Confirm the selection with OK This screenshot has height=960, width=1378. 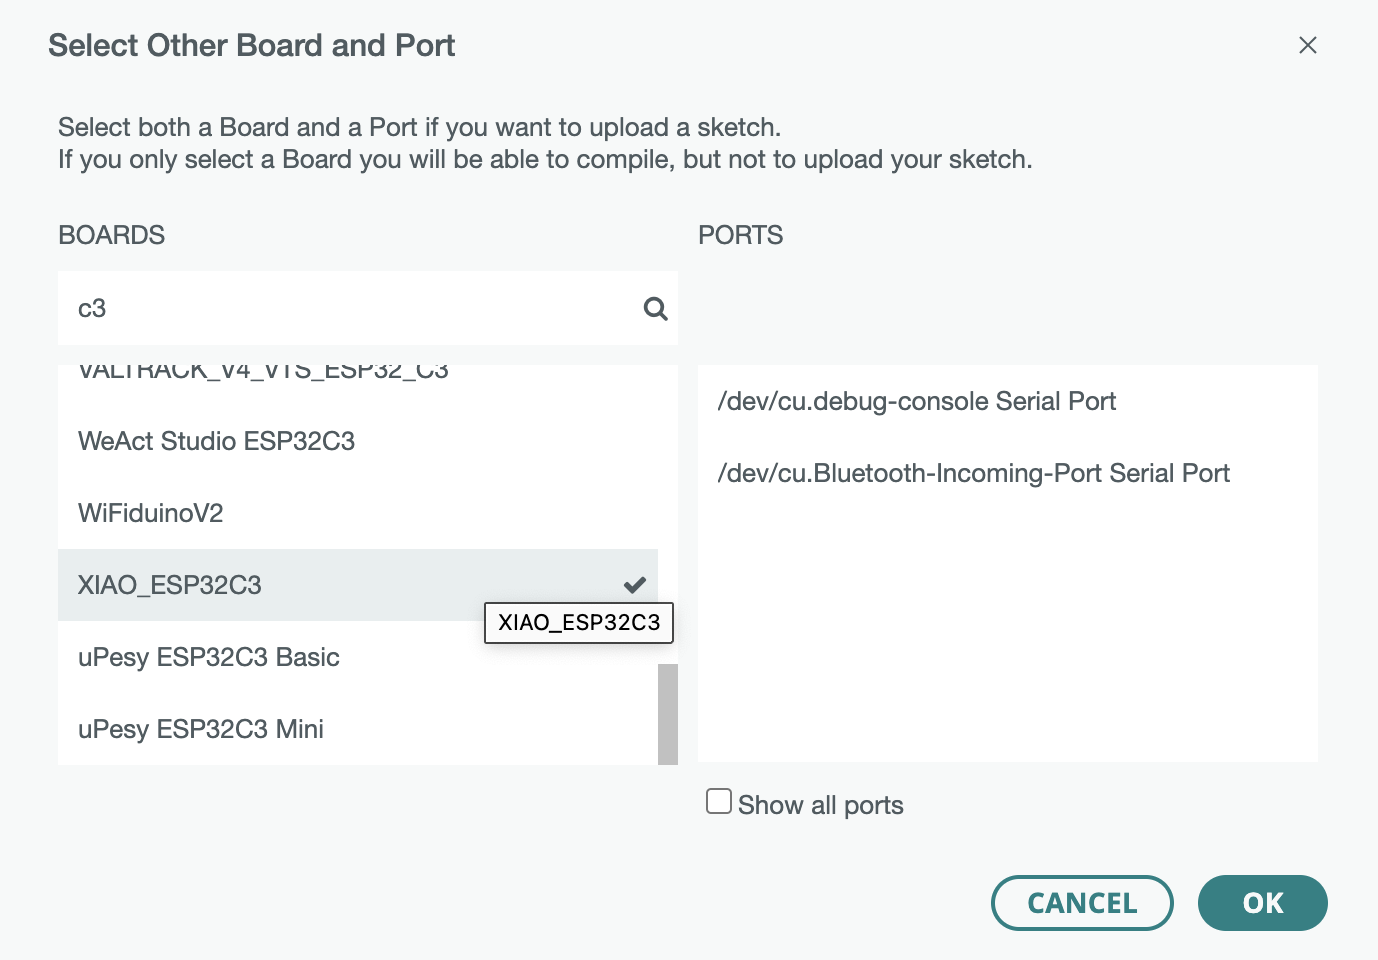tap(1262, 903)
